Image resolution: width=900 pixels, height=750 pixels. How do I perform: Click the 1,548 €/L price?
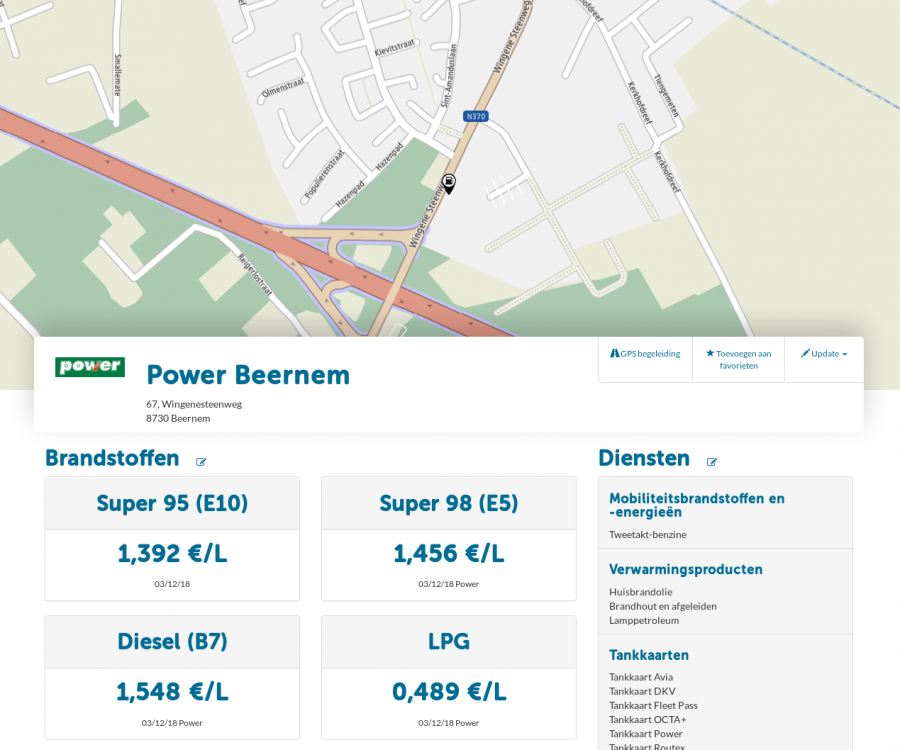(x=172, y=691)
